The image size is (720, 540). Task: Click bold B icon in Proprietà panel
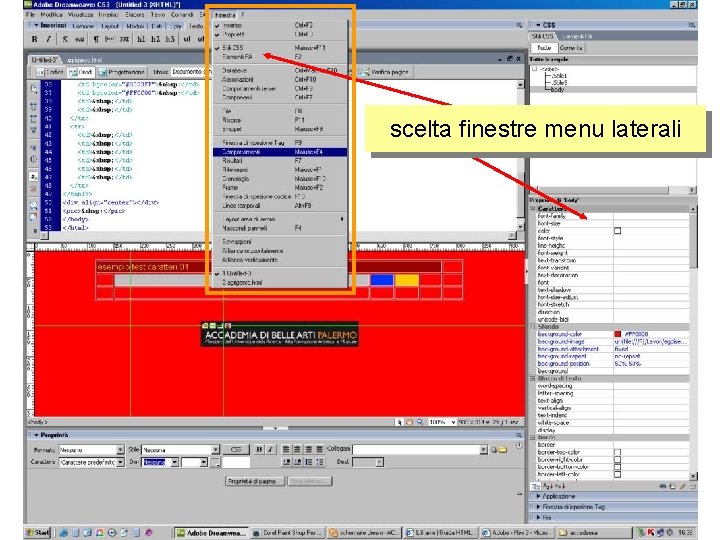point(259,450)
